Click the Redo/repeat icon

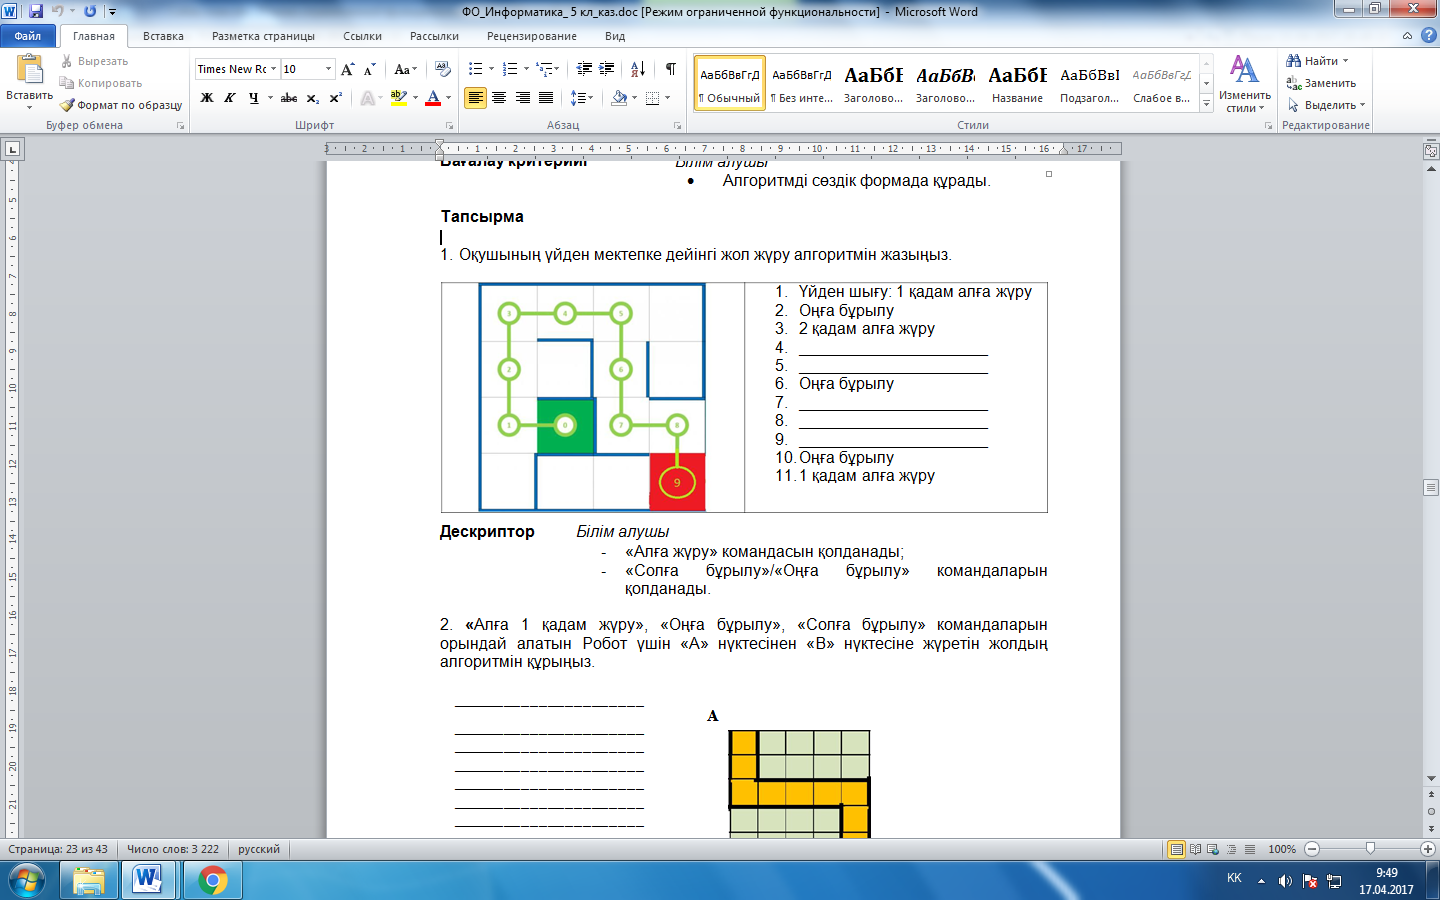pyautogui.click(x=90, y=11)
